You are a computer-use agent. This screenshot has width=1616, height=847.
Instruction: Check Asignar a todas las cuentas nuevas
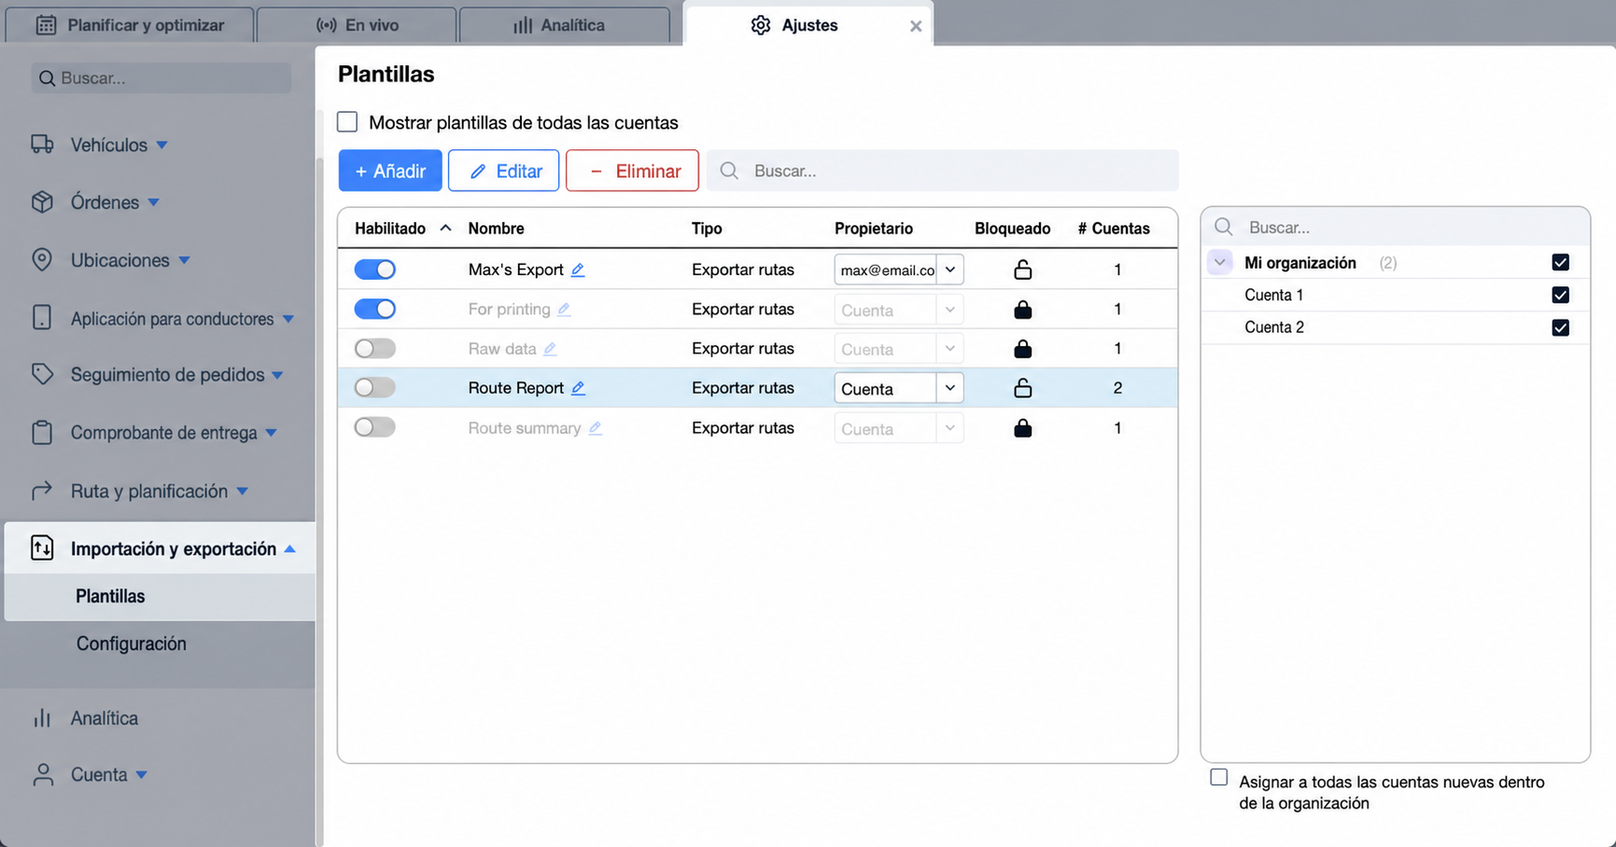coord(1219,777)
